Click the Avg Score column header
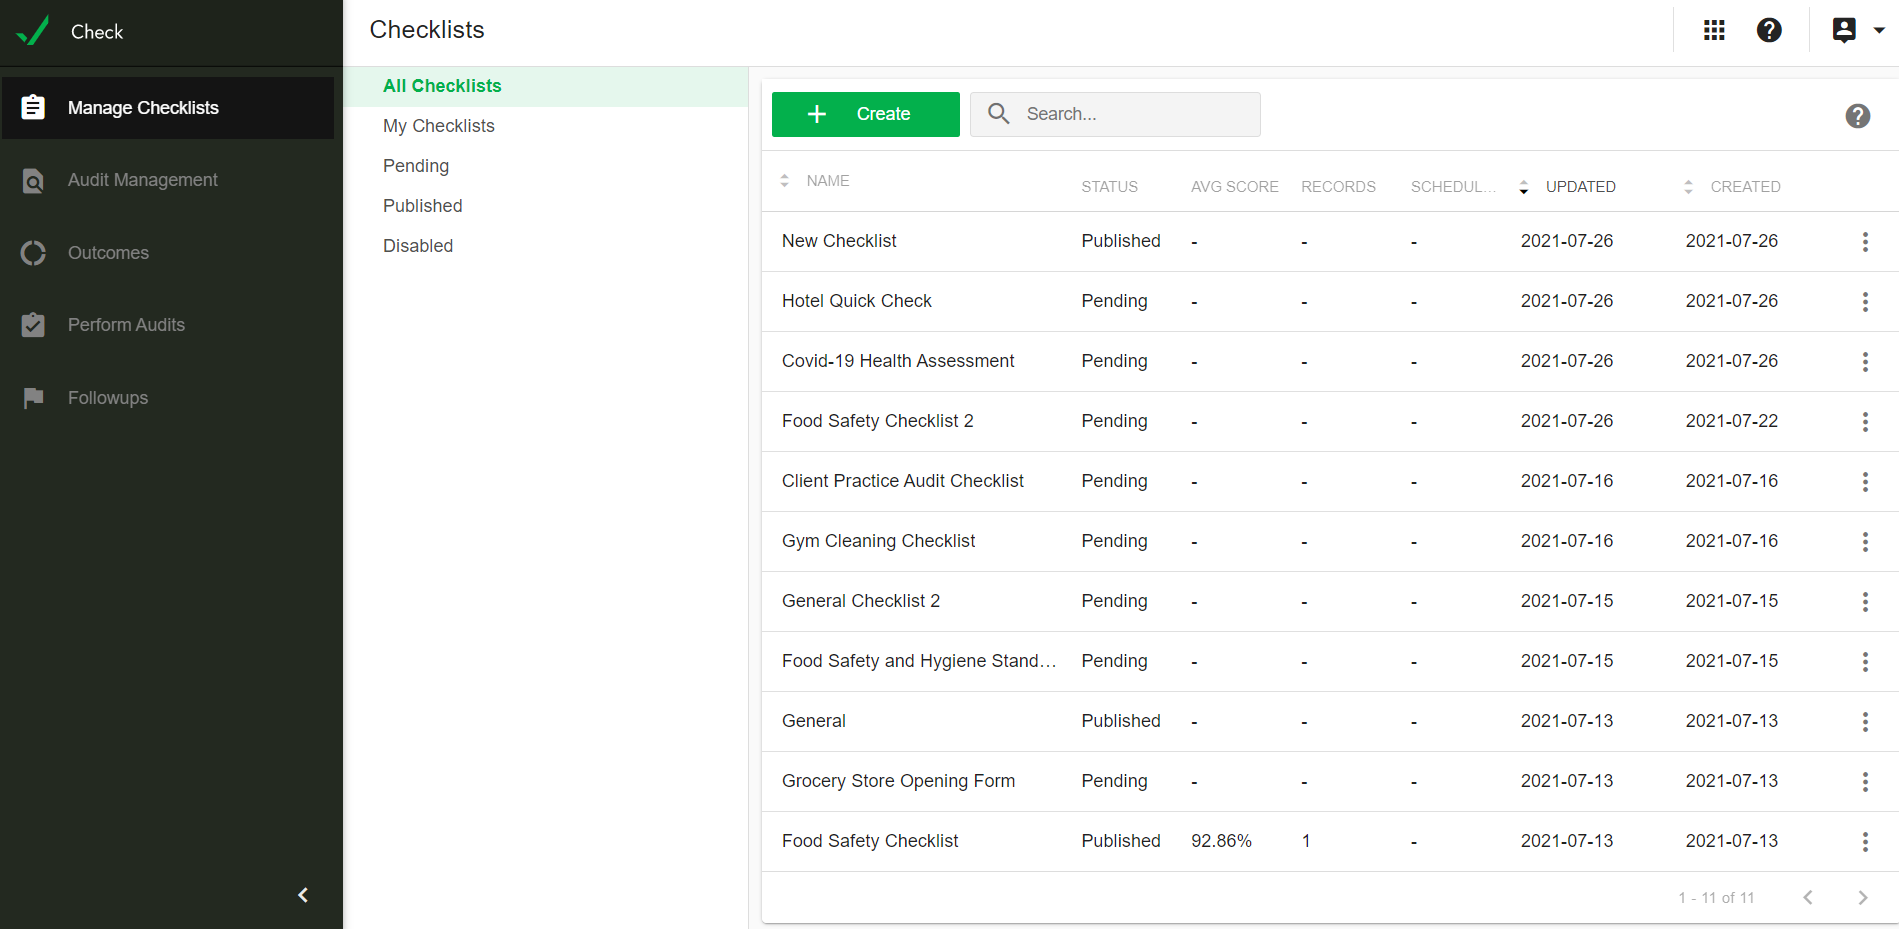 (1234, 187)
